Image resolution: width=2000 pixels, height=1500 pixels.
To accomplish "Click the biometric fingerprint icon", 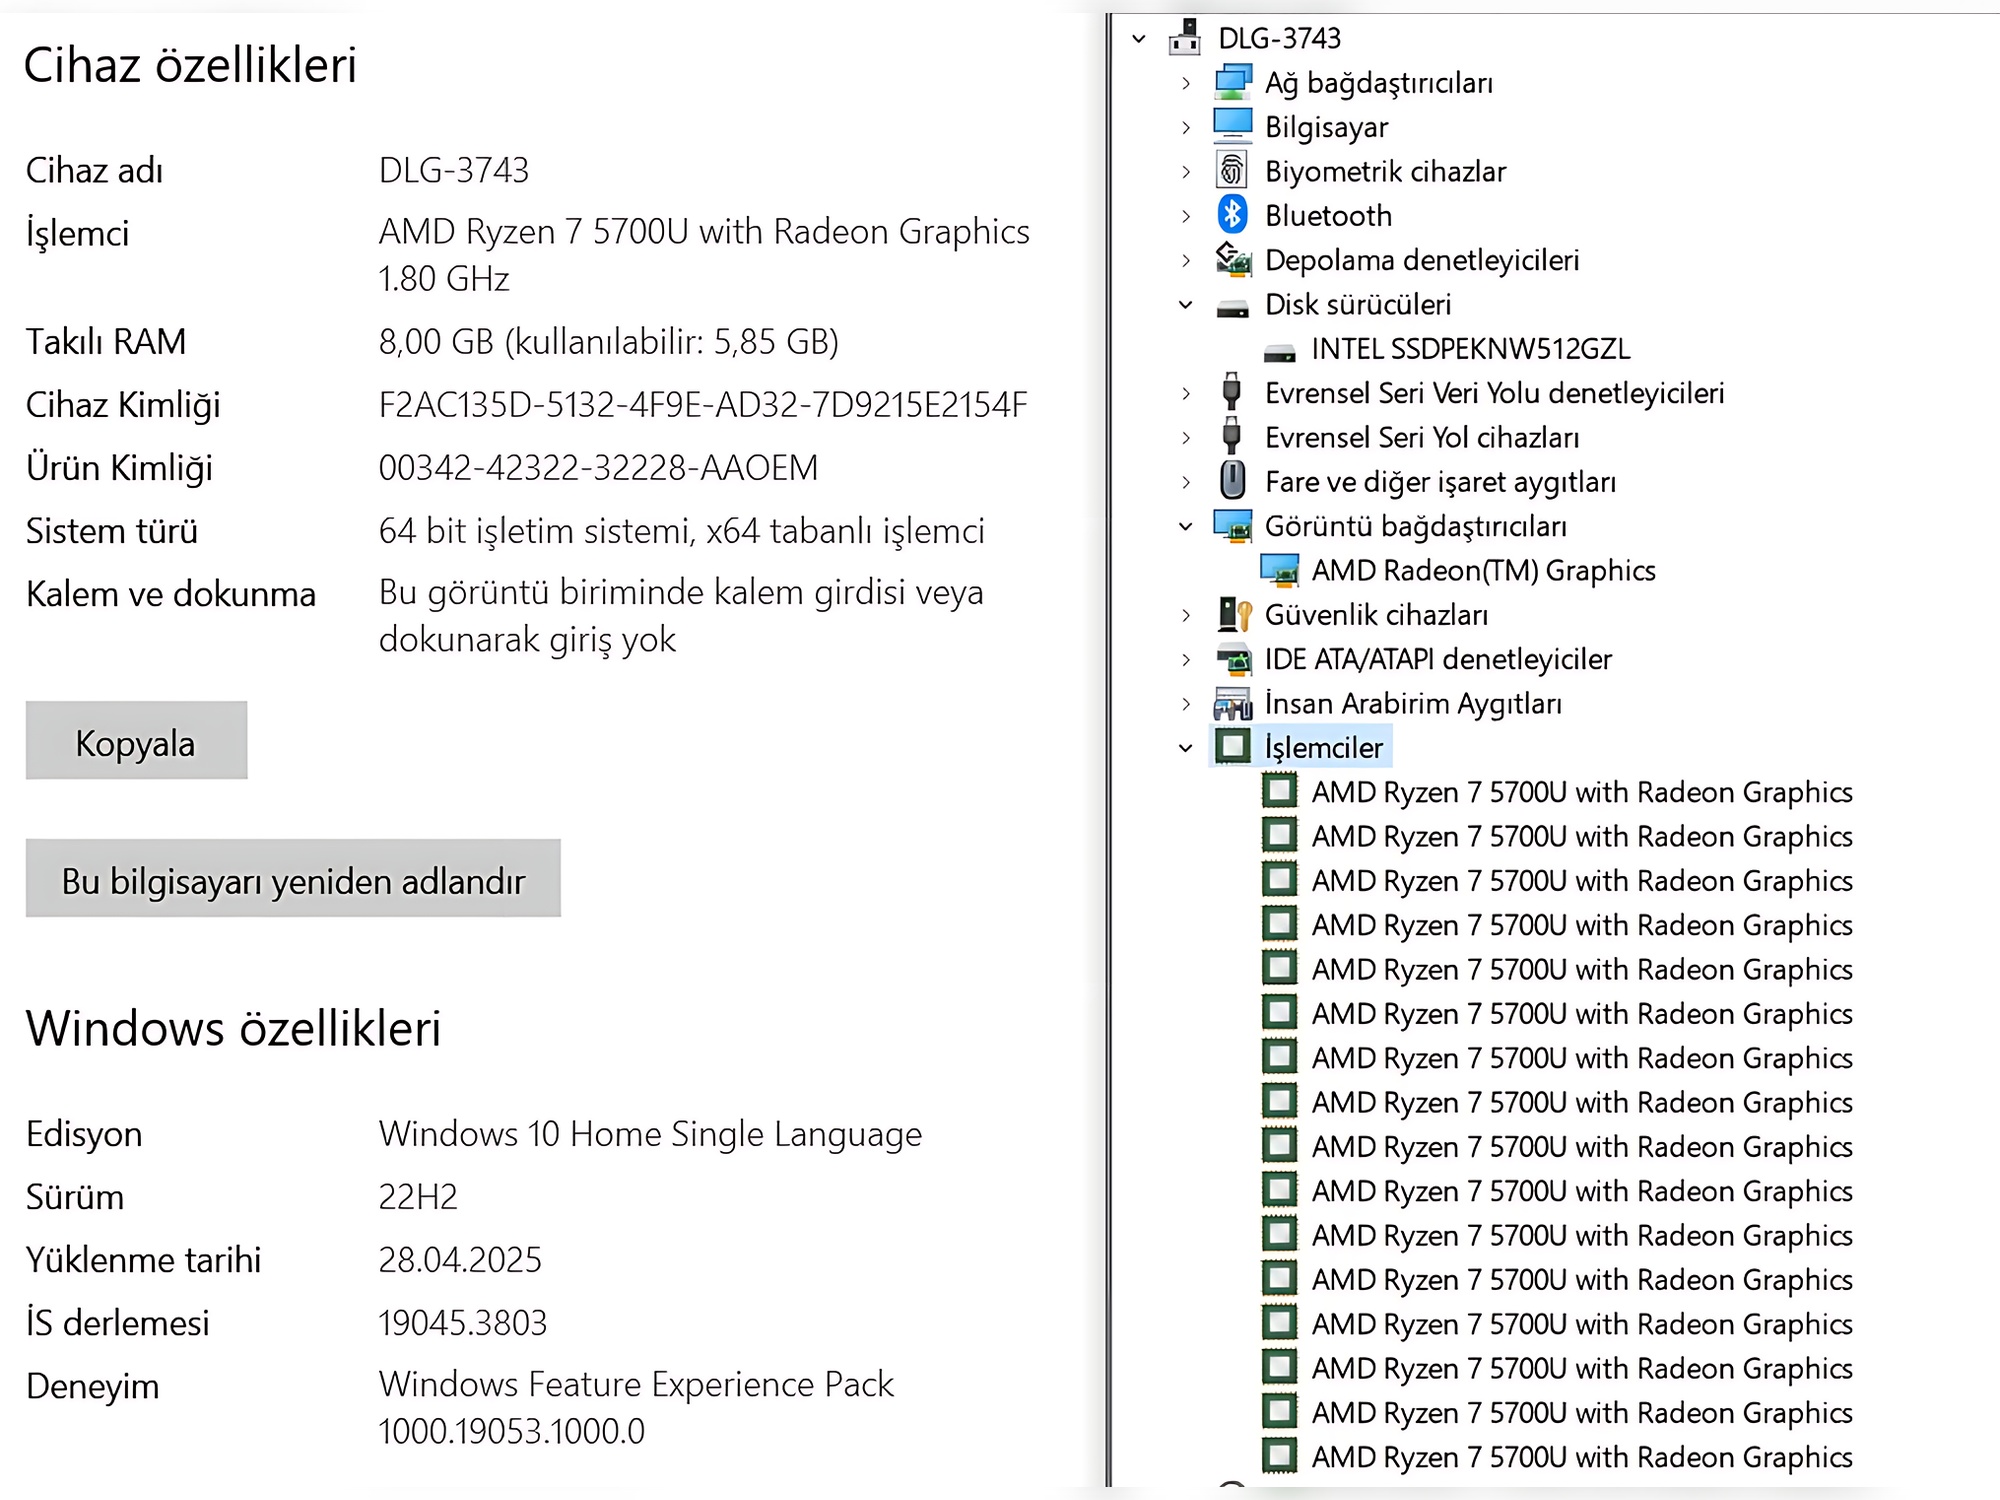I will [x=1232, y=170].
